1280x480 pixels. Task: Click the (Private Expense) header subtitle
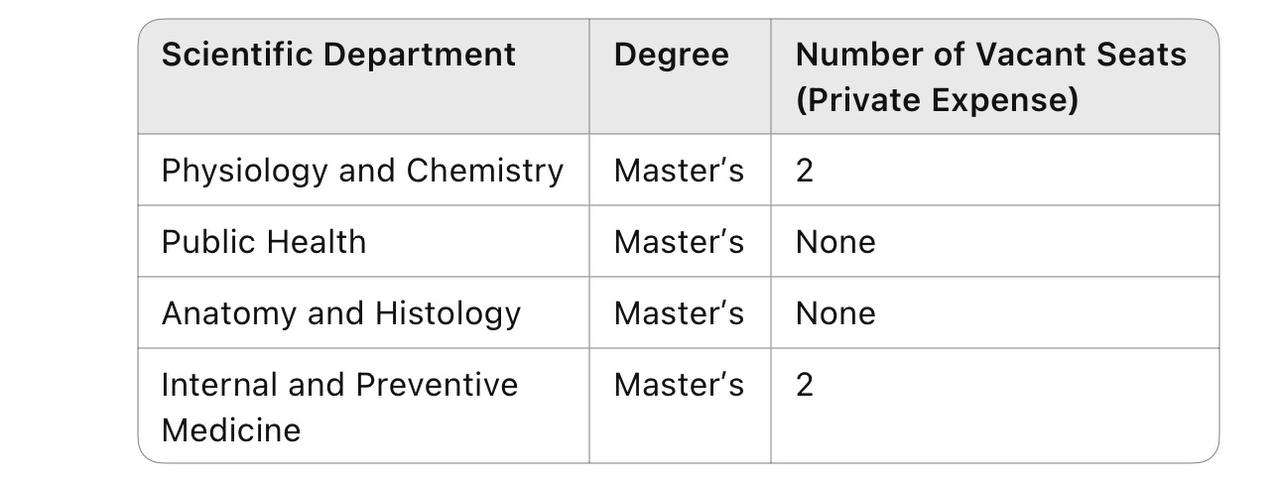(x=936, y=100)
